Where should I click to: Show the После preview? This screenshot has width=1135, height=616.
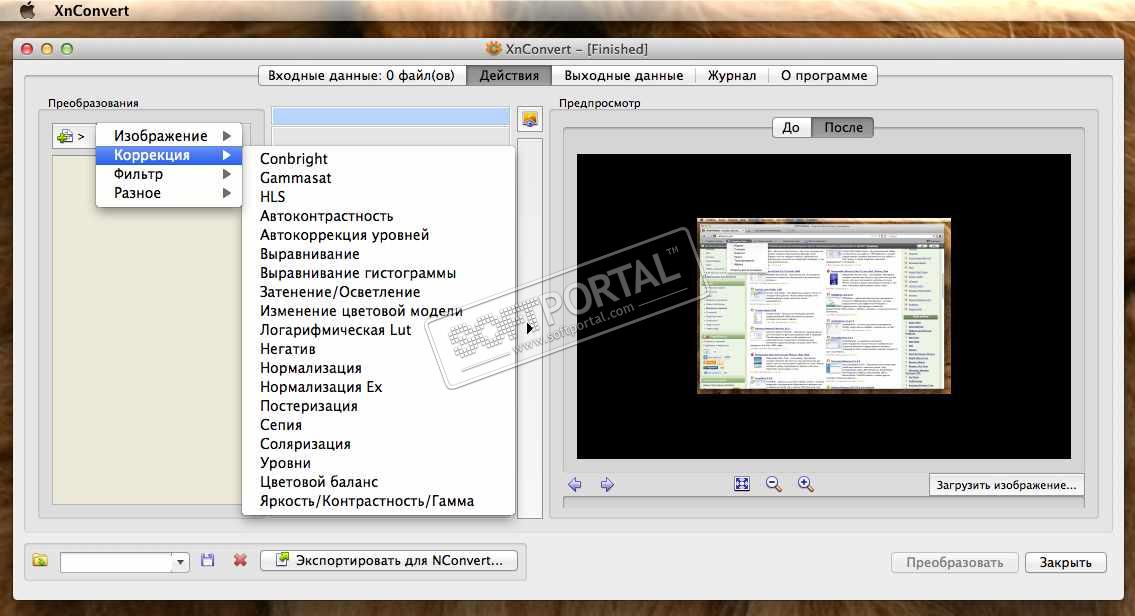tap(843, 127)
